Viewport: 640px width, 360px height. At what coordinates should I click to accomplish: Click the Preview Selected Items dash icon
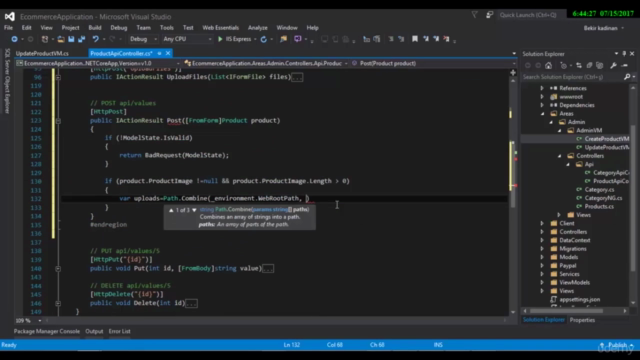coord(624,65)
